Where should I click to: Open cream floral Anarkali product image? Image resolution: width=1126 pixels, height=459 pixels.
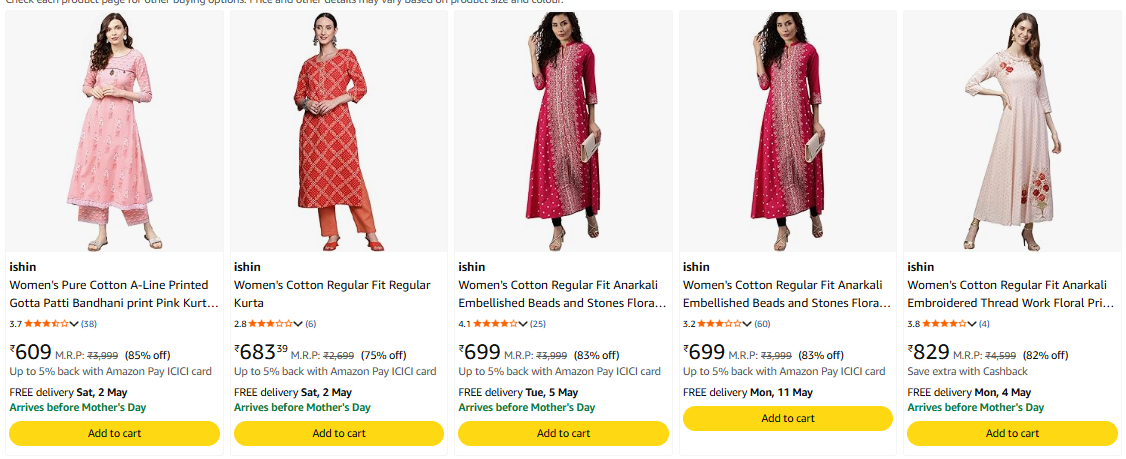1012,132
